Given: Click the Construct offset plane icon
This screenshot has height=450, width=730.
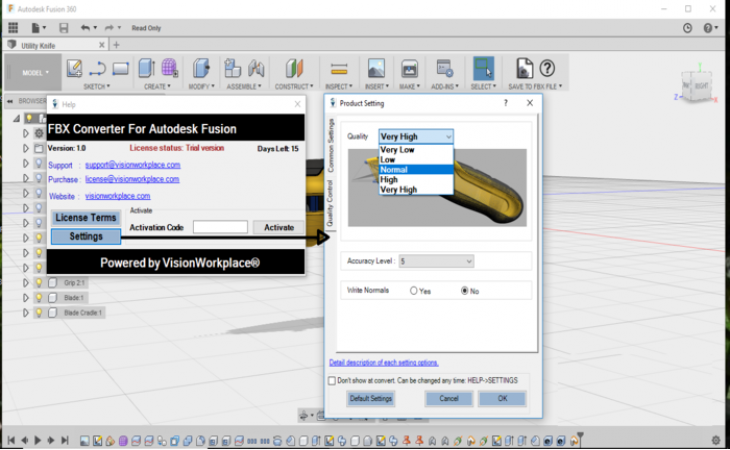Looking at the screenshot, I should click(x=294, y=68).
